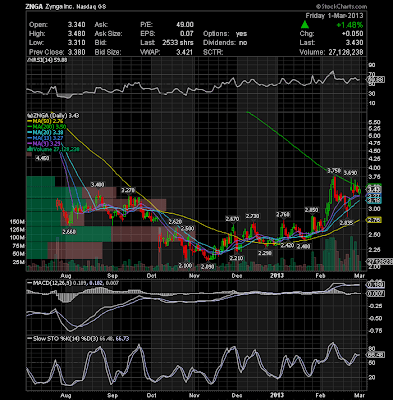Click the 25M volume axis label

click(19, 262)
